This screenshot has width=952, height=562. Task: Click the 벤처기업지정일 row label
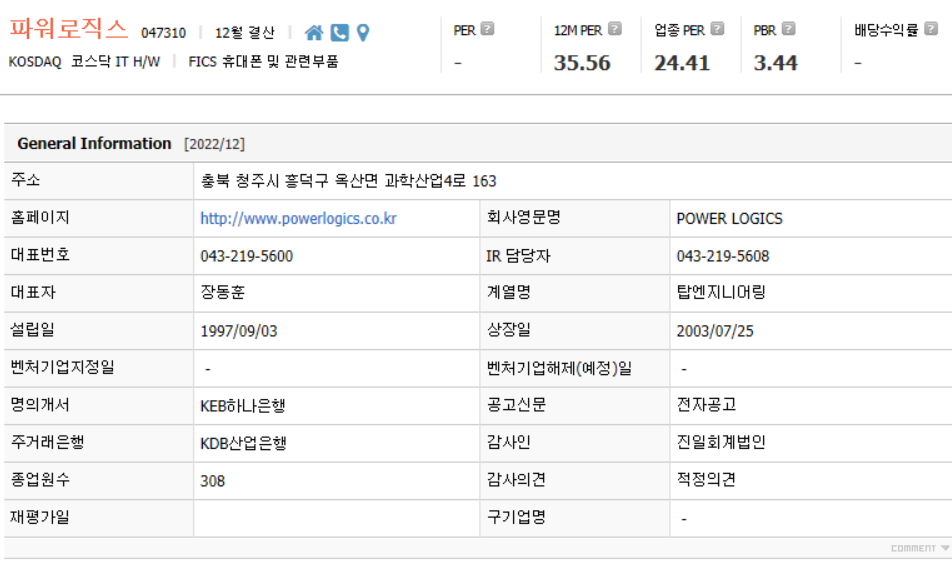click(x=63, y=367)
